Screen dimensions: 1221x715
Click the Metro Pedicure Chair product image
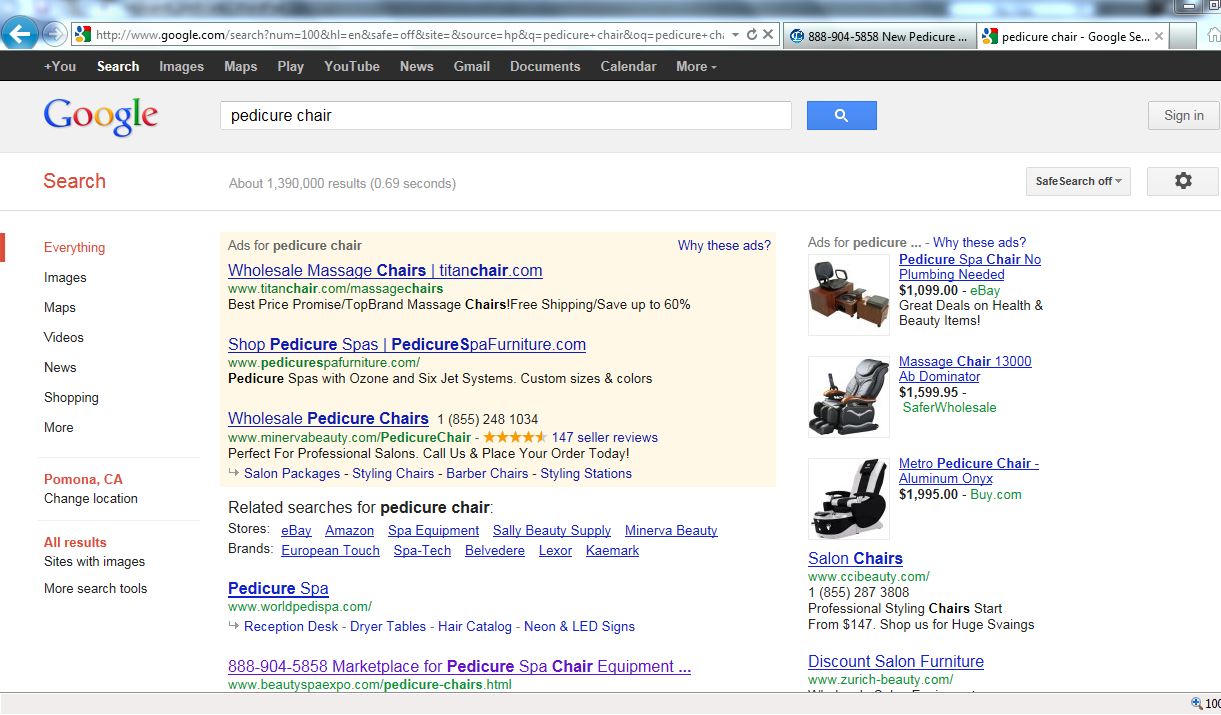[x=849, y=498]
